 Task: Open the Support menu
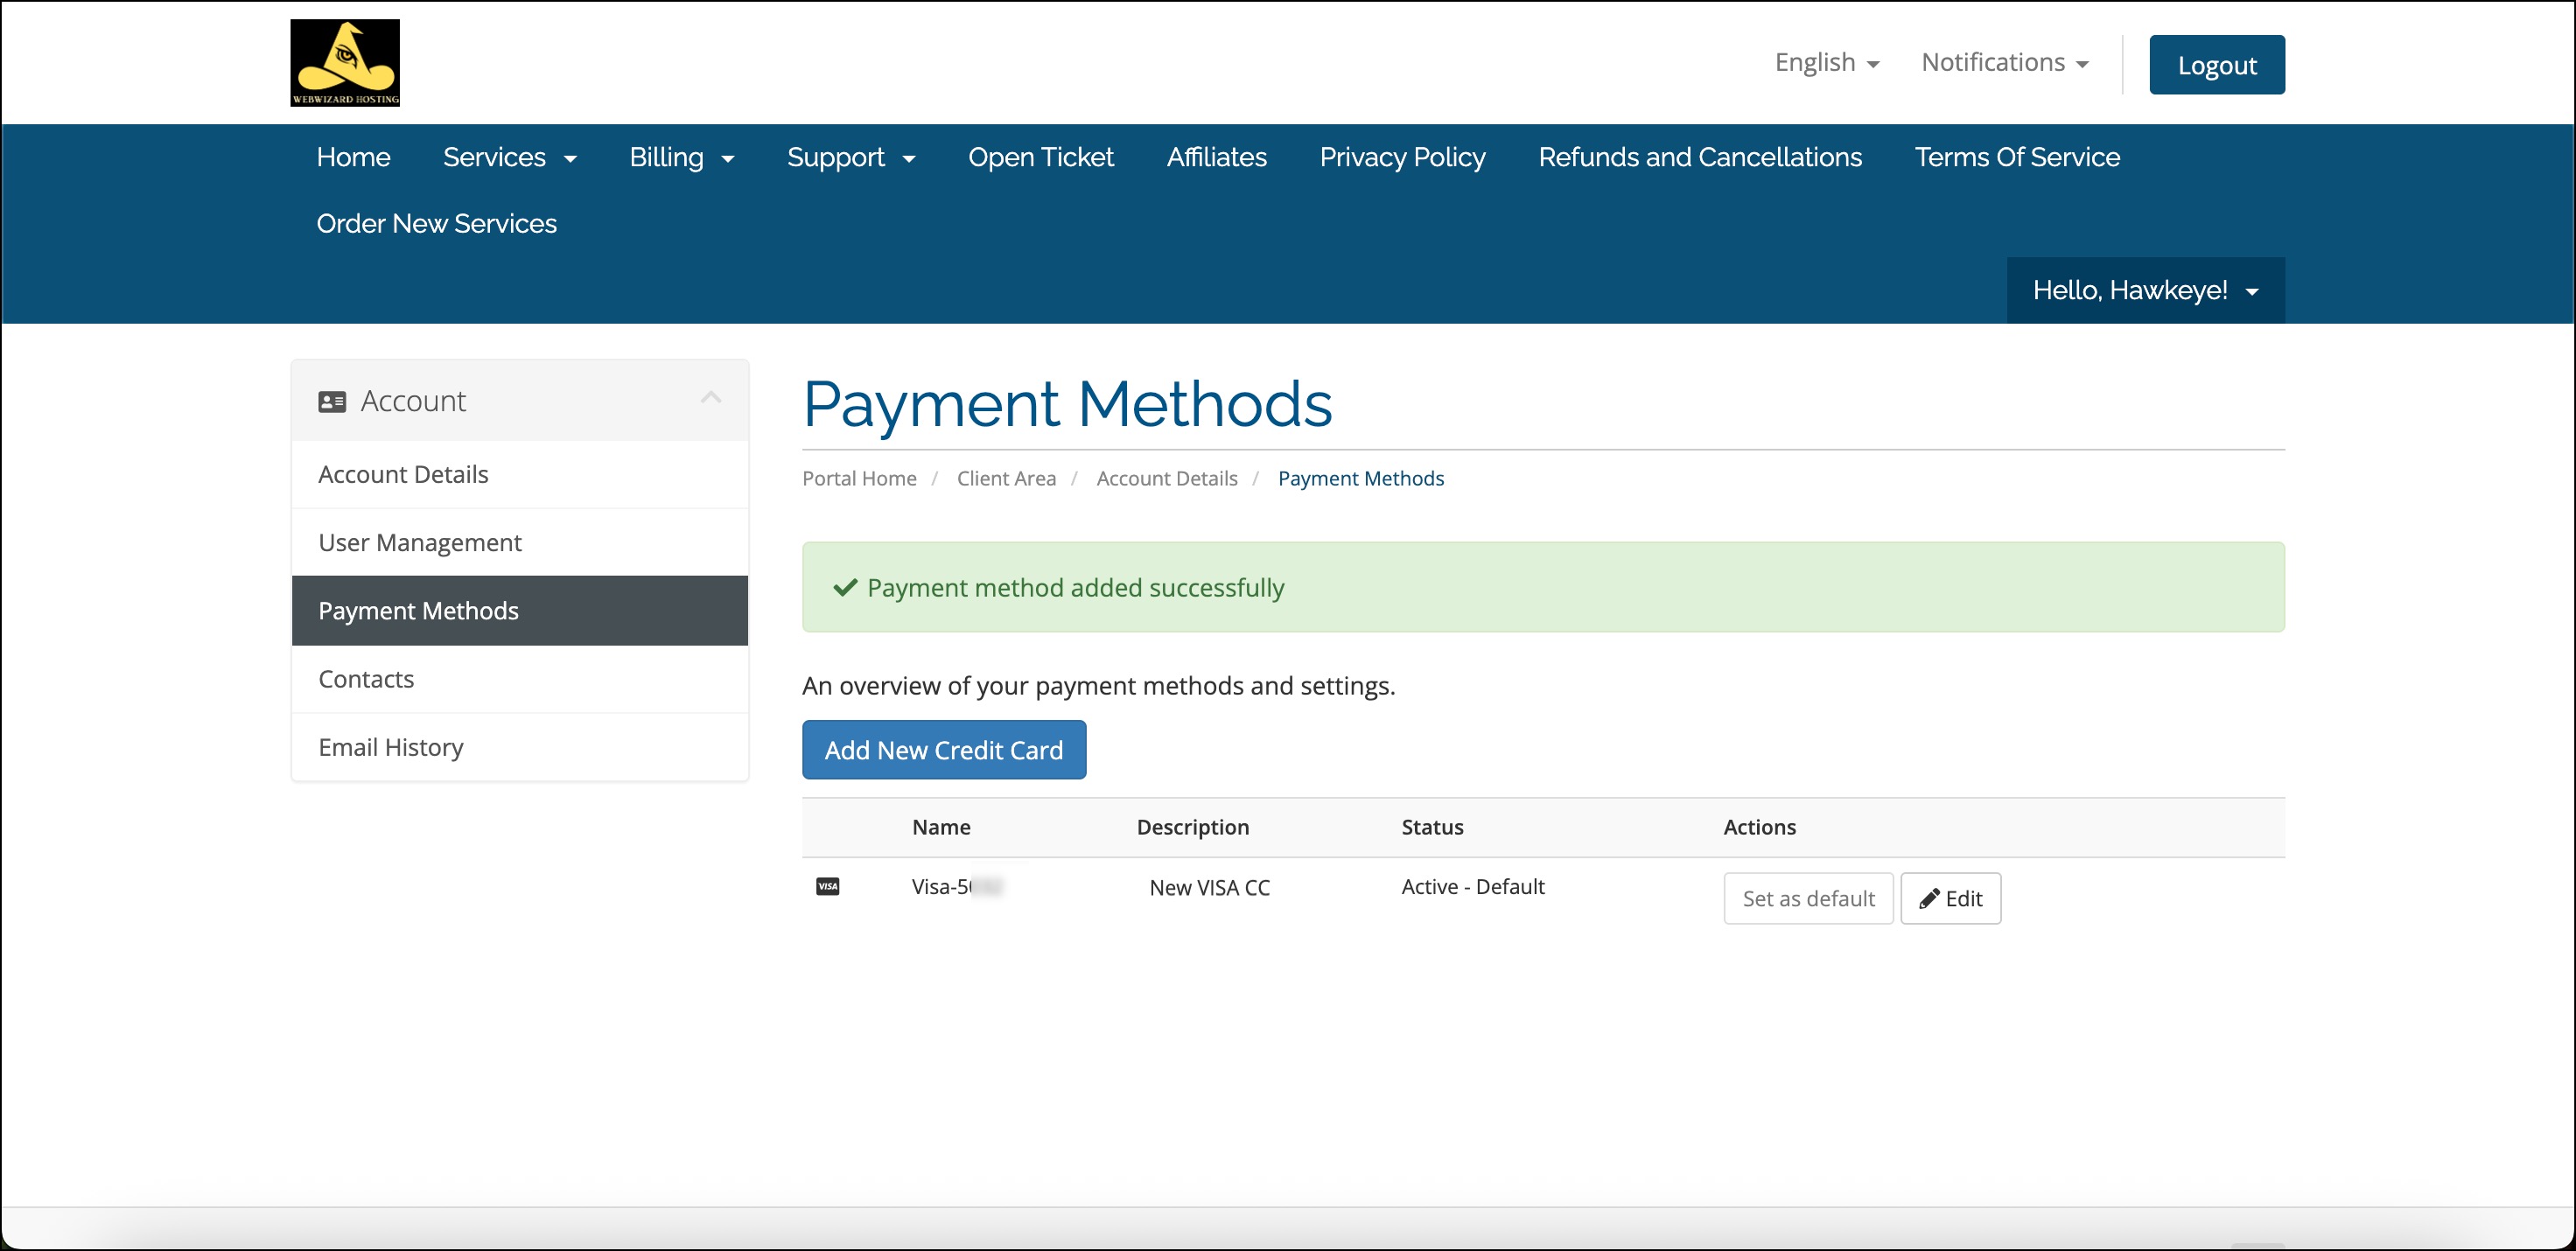pyautogui.click(x=850, y=157)
